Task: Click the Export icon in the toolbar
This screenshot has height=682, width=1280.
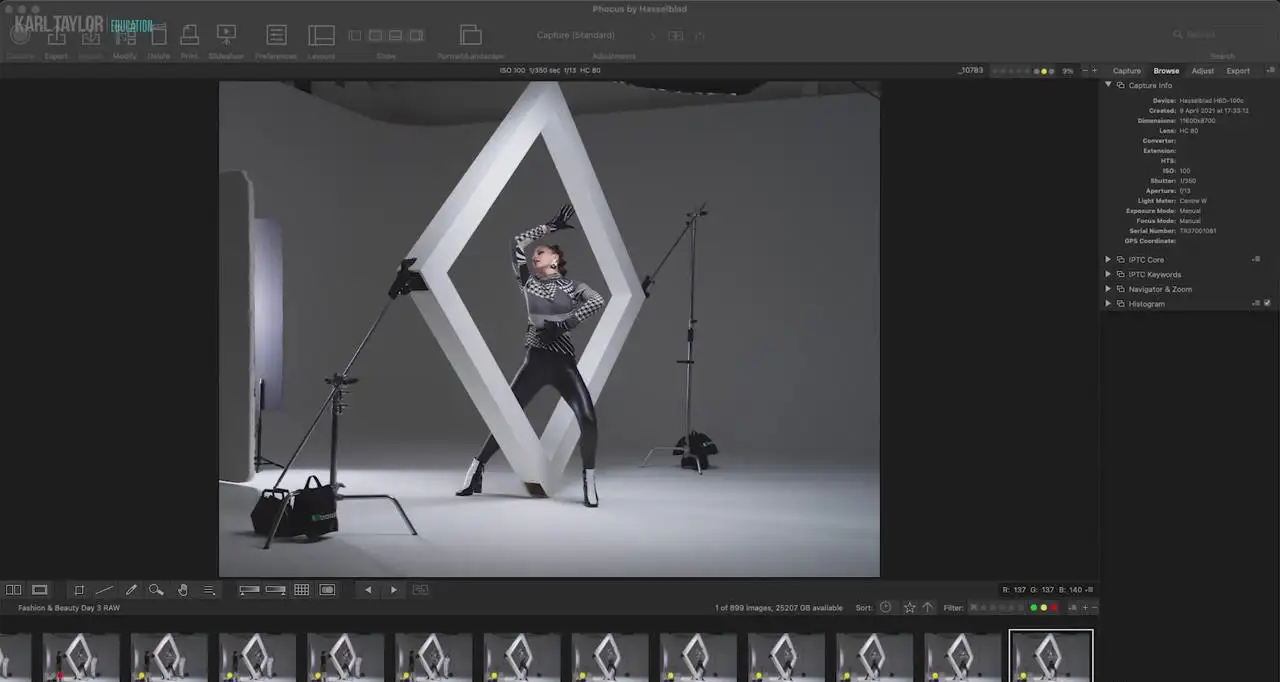Action: pyautogui.click(x=56, y=35)
